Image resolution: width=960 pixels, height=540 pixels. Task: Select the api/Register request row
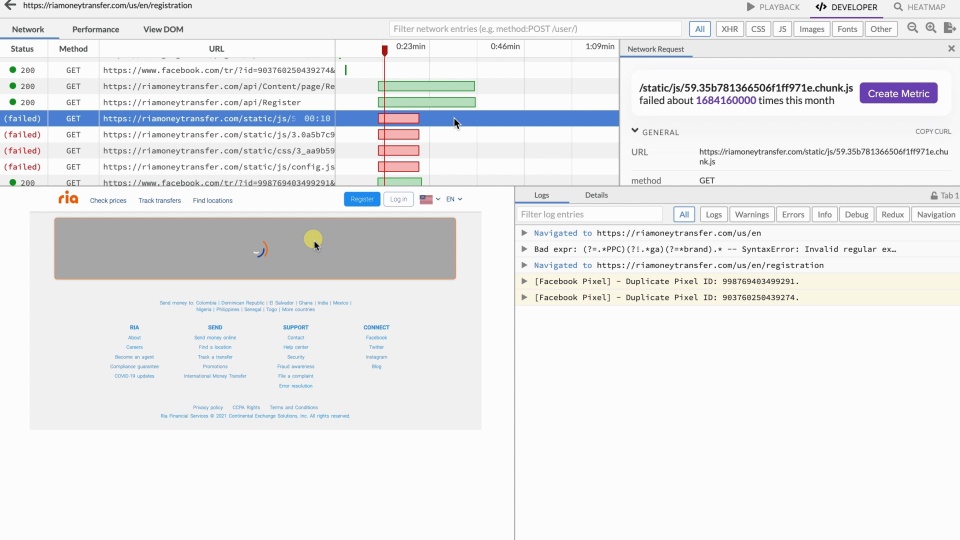point(309,102)
